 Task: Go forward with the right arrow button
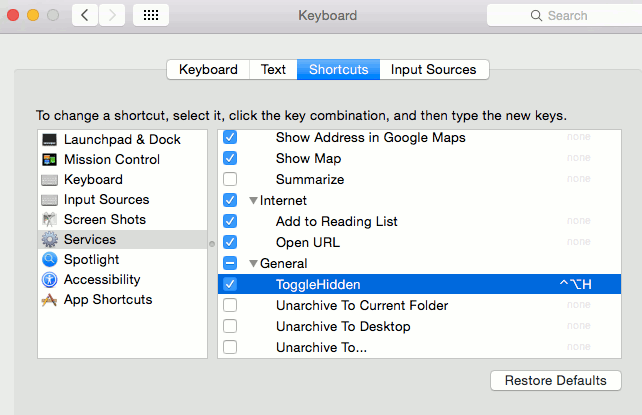click(x=112, y=15)
